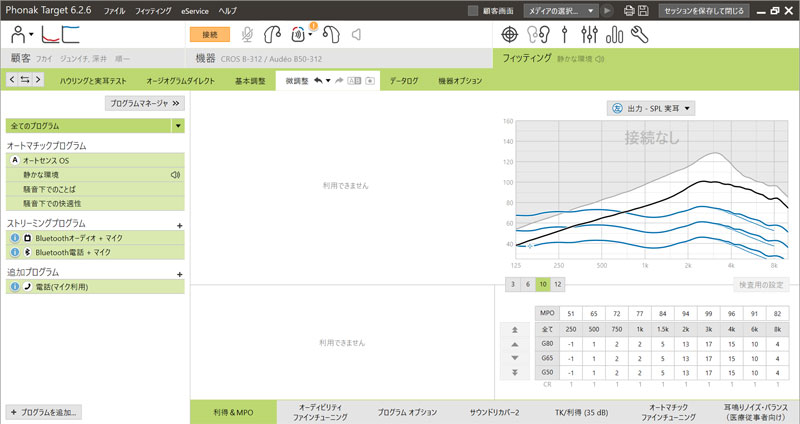The image size is (800, 424).
Task: Expand the client icon dropdown arrow
Action: (31, 35)
